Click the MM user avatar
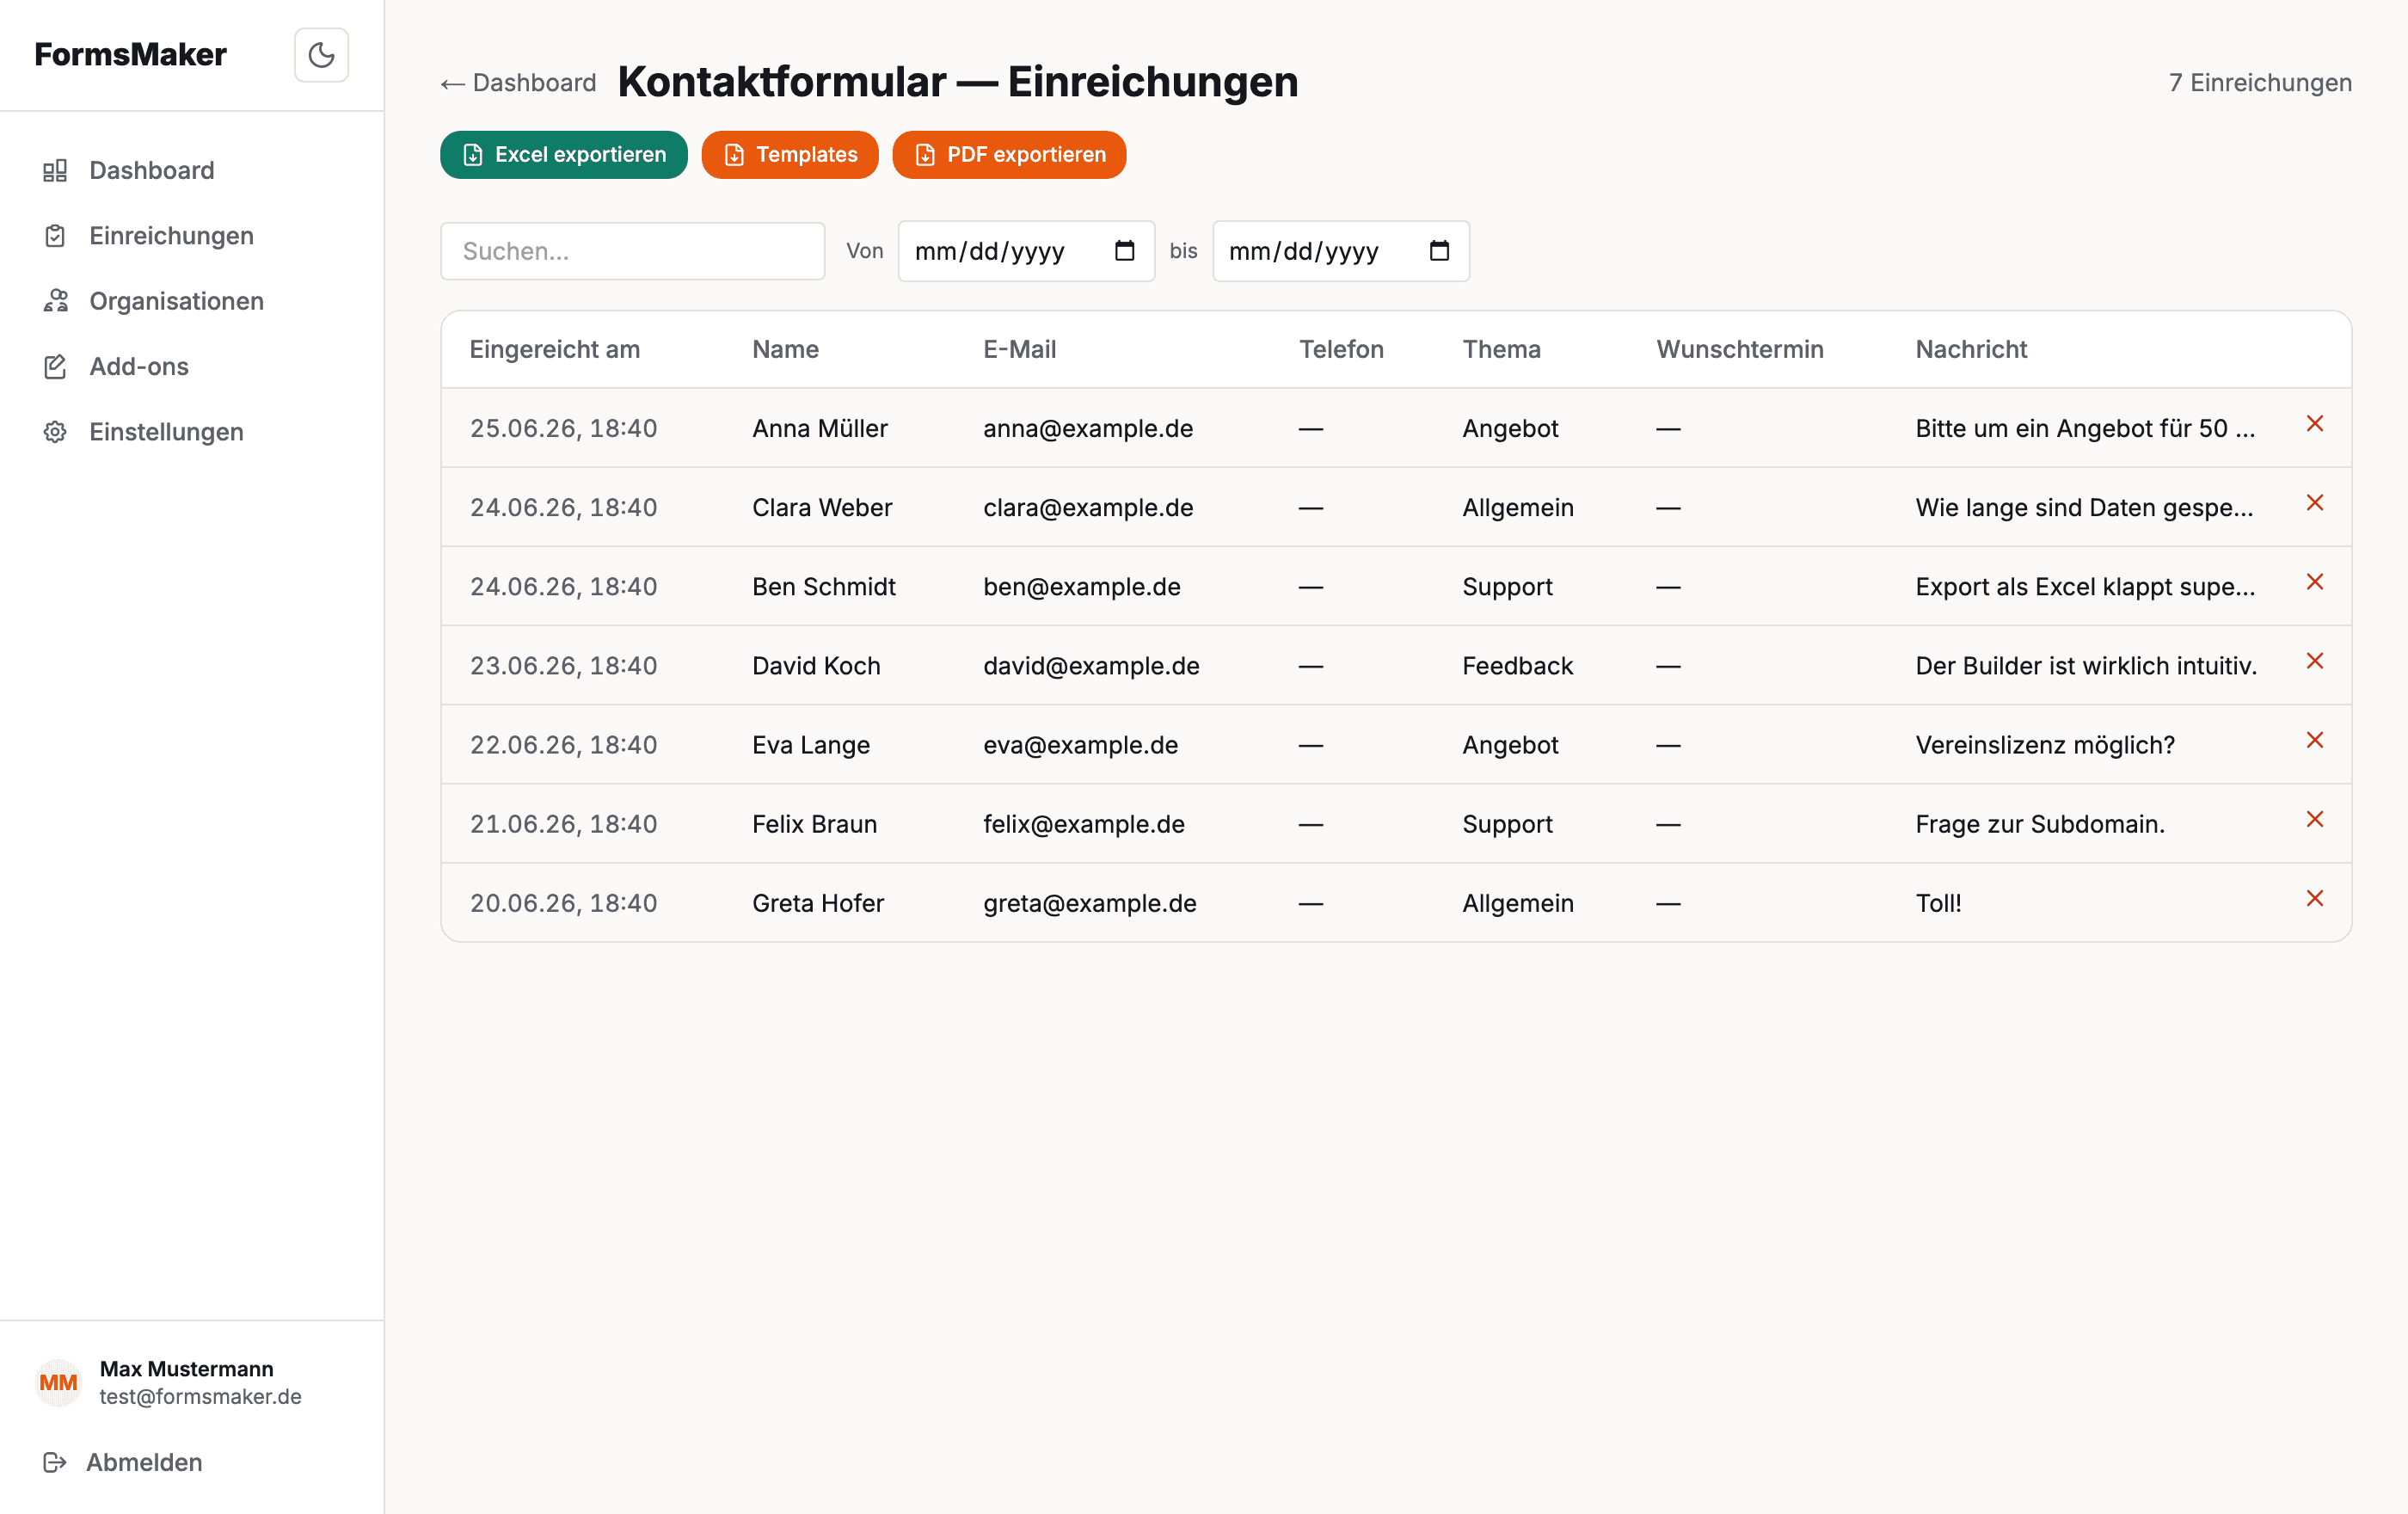 (x=58, y=1382)
